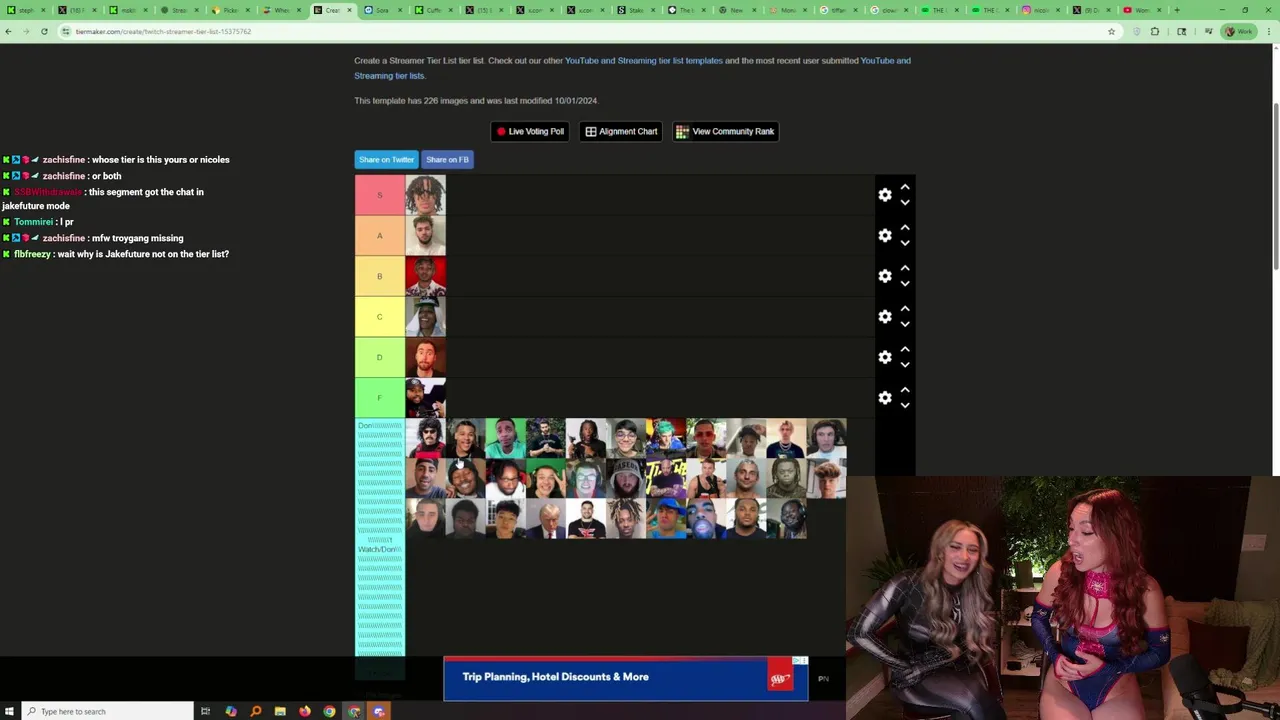Screen dimensions: 1280x720
Task: Open settings gear for A tier row
Action: pos(885,235)
